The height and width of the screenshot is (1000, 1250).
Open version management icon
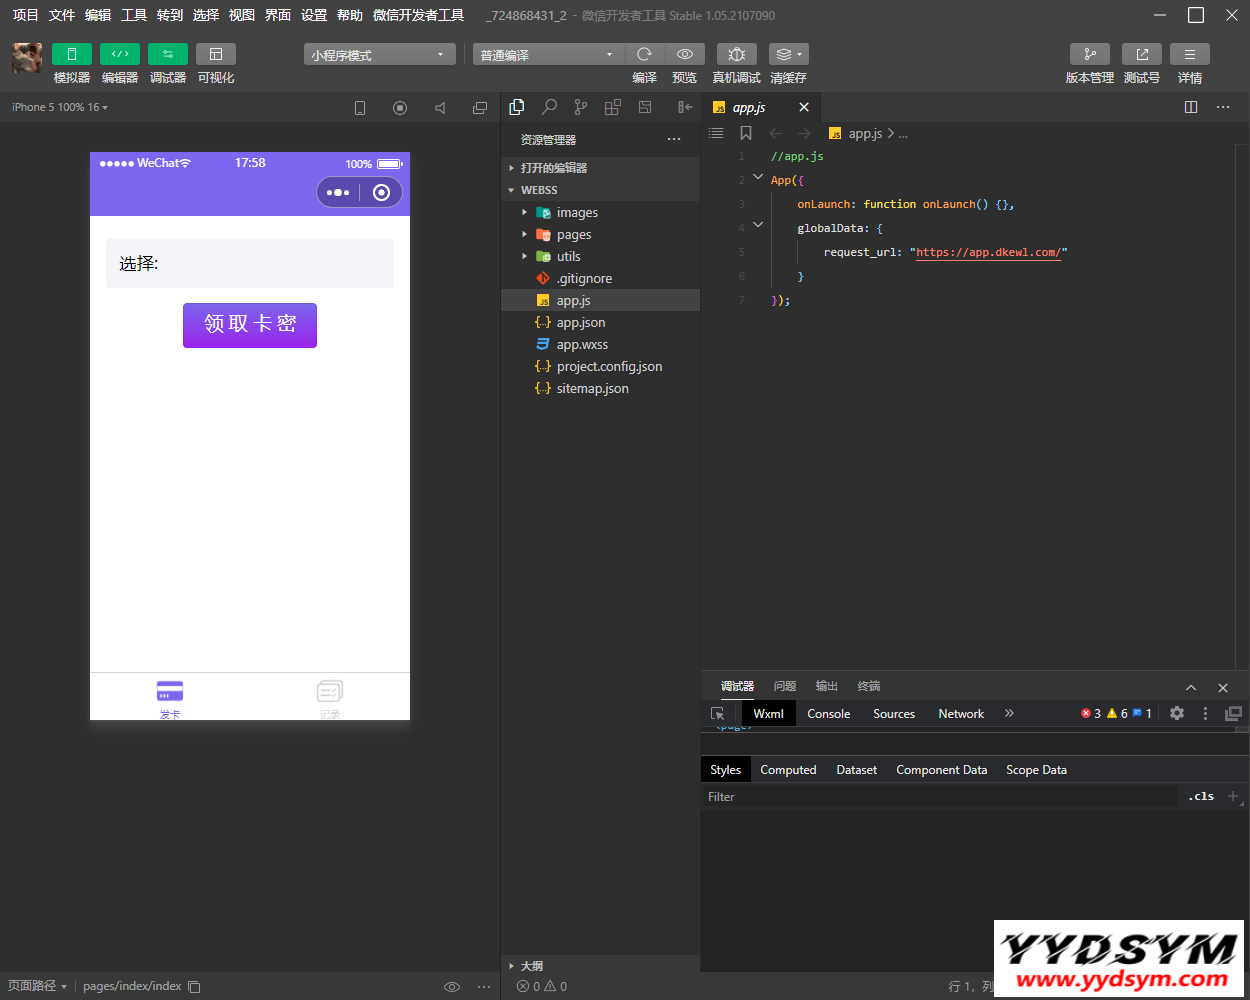[1089, 54]
